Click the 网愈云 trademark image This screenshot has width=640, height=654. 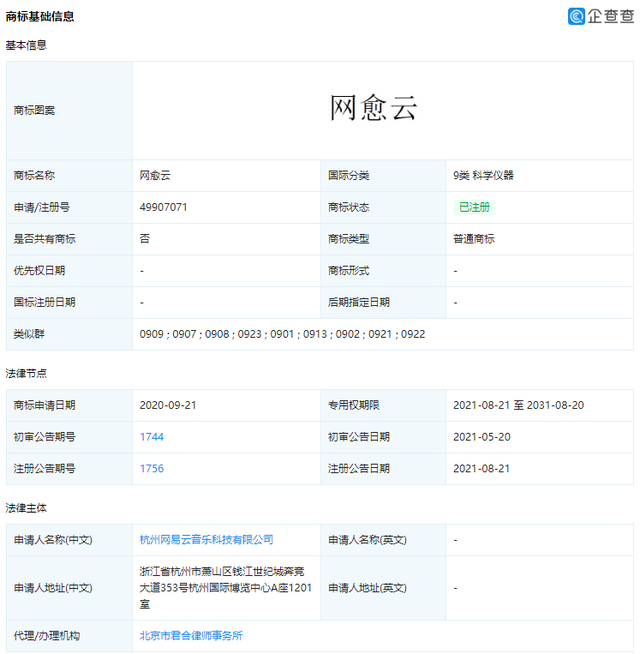[x=373, y=109]
